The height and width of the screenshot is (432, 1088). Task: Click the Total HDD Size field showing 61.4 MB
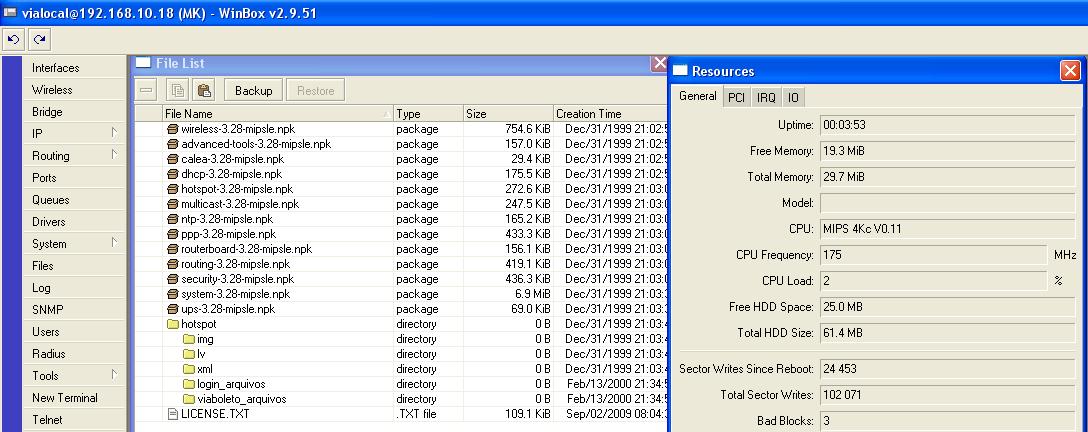tap(947, 333)
